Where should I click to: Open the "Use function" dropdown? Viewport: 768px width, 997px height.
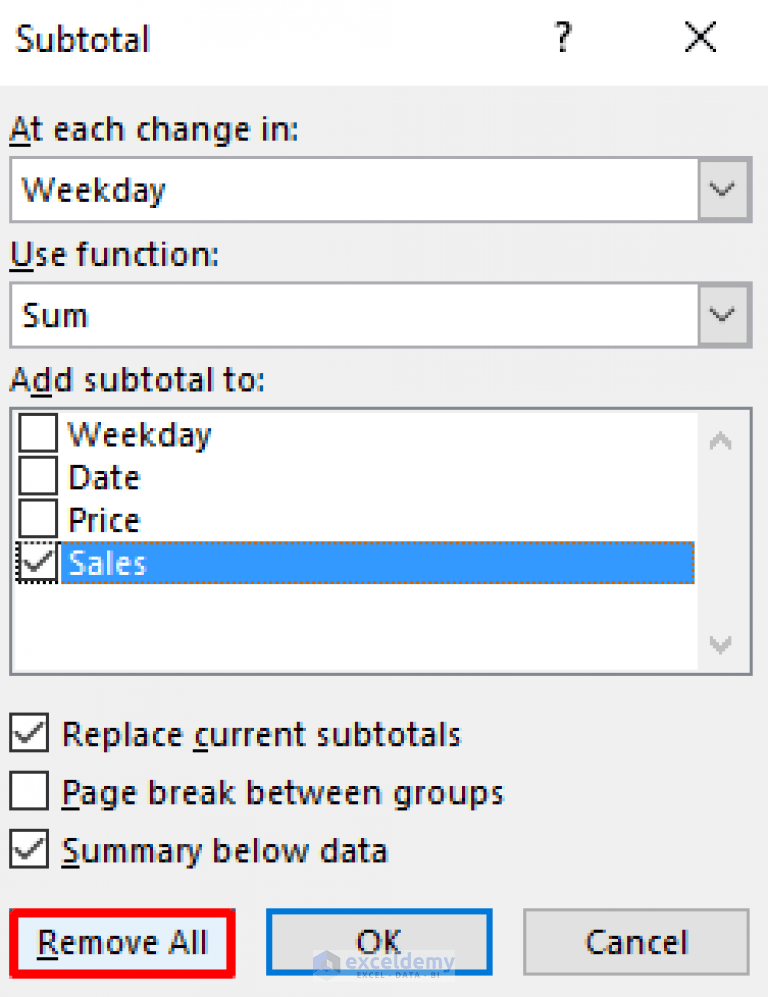click(722, 314)
